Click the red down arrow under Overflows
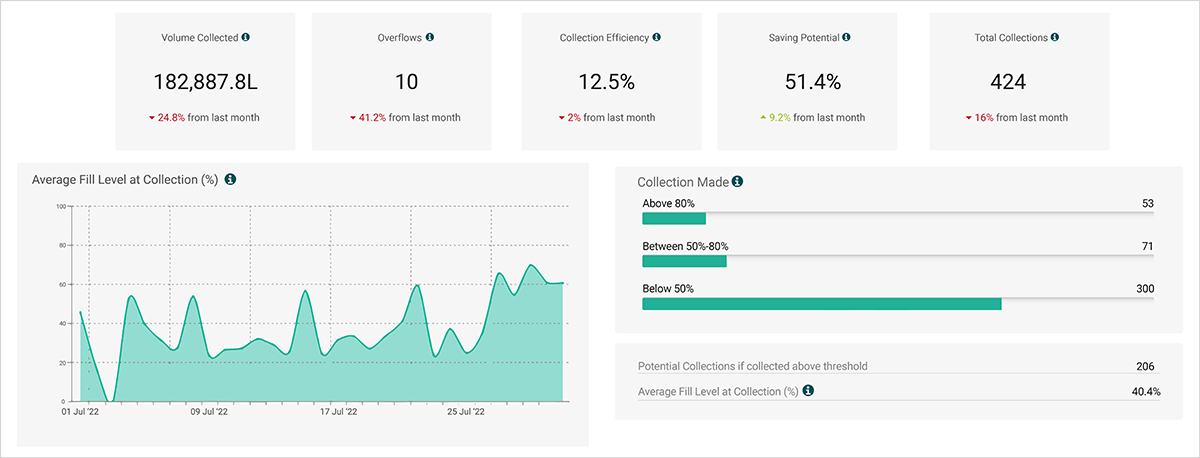The image size is (1200, 458). (353, 118)
